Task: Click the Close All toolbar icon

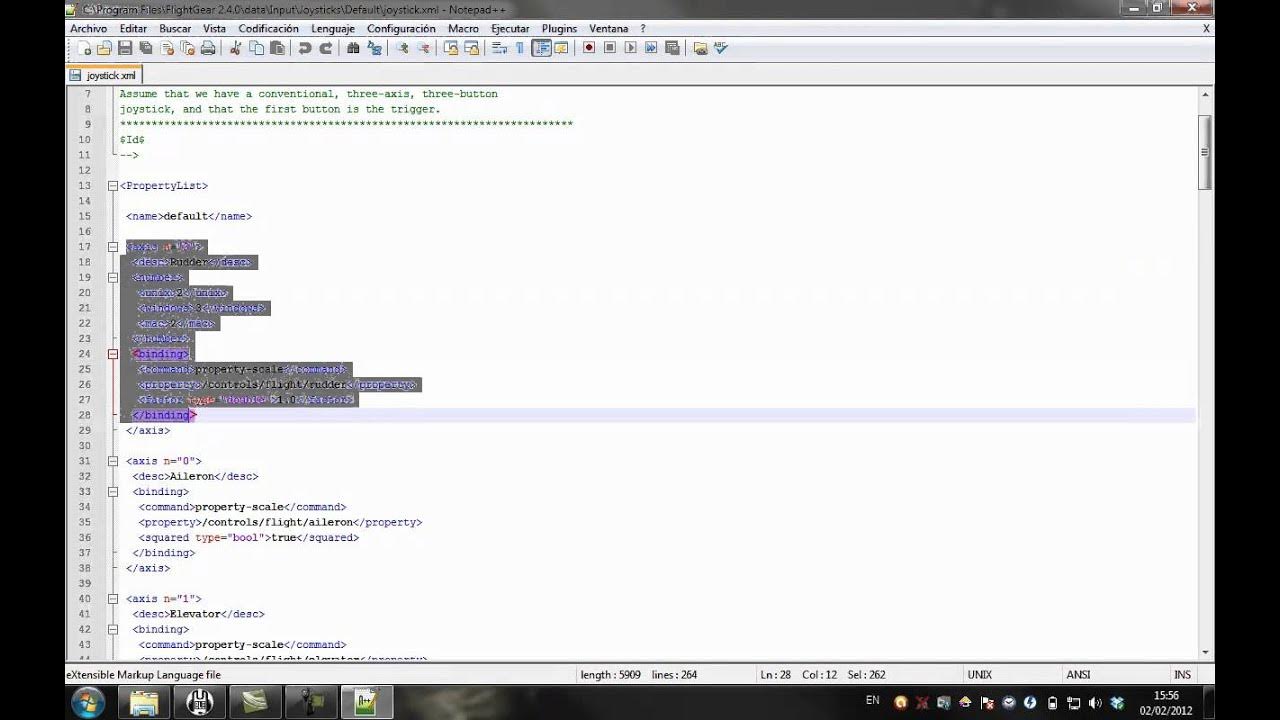Action: tap(187, 48)
